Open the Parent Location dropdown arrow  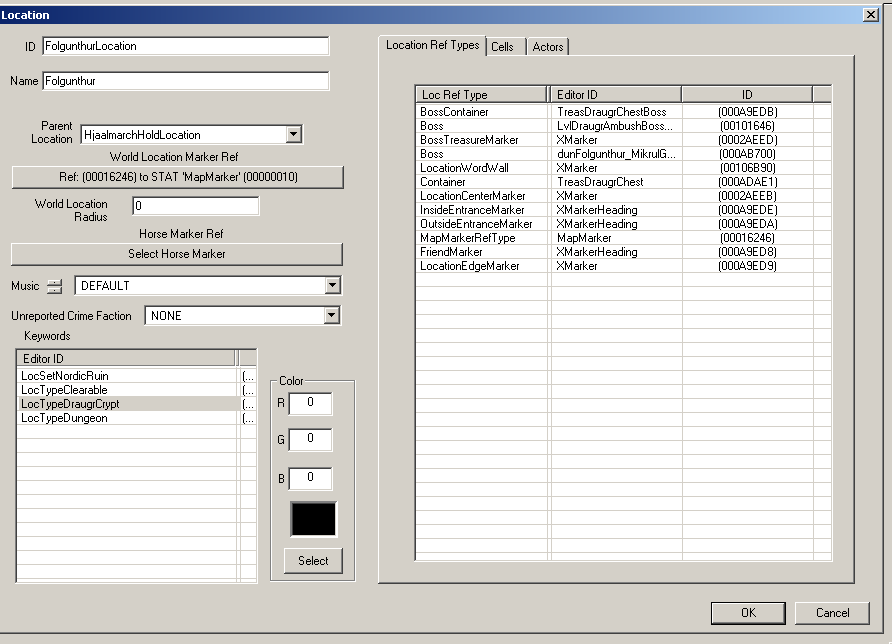294,135
